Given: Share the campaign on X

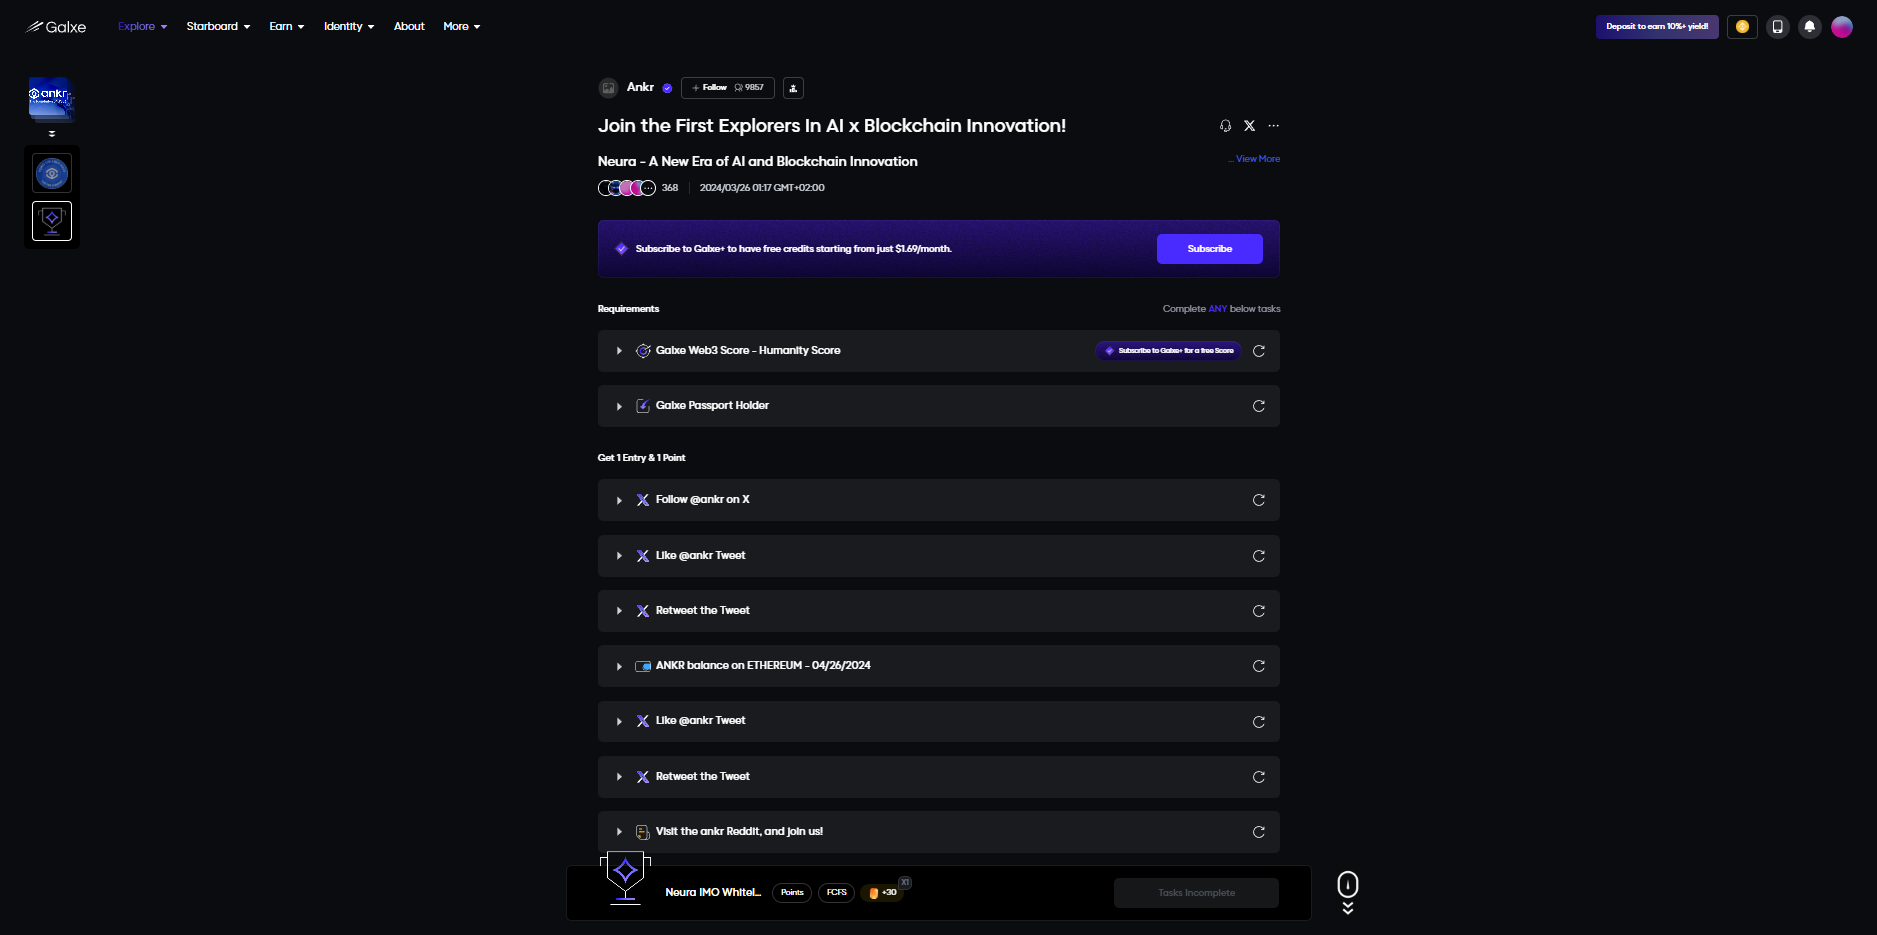Looking at the screenshot, I should pyautogui.click(x=1249, y=126).
